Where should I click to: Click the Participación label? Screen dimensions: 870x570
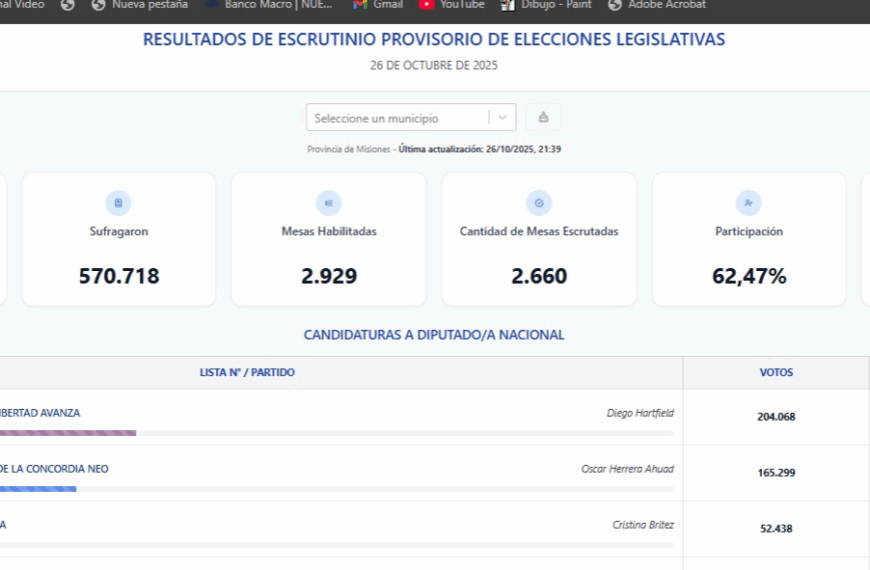(x=749, y=231)
